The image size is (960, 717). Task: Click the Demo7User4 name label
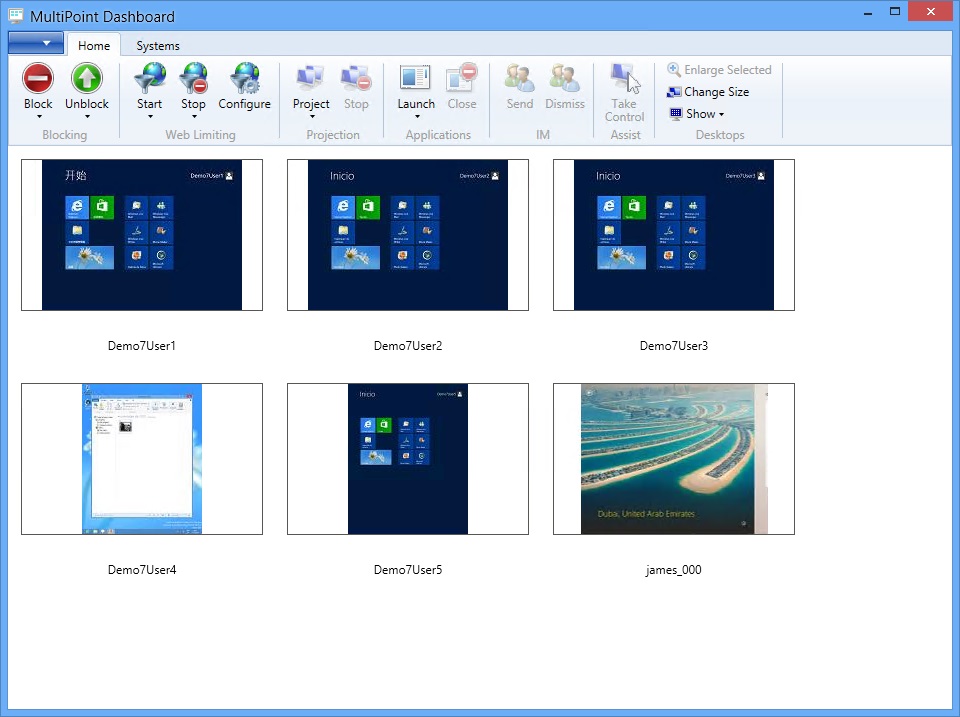(142, 570)
